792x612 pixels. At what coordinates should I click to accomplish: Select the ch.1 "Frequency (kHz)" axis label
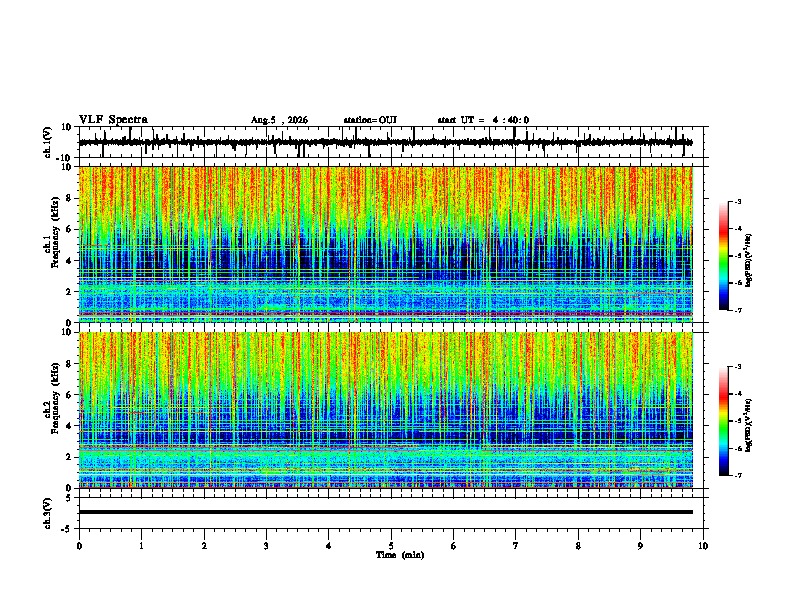(x=55, y=232)
